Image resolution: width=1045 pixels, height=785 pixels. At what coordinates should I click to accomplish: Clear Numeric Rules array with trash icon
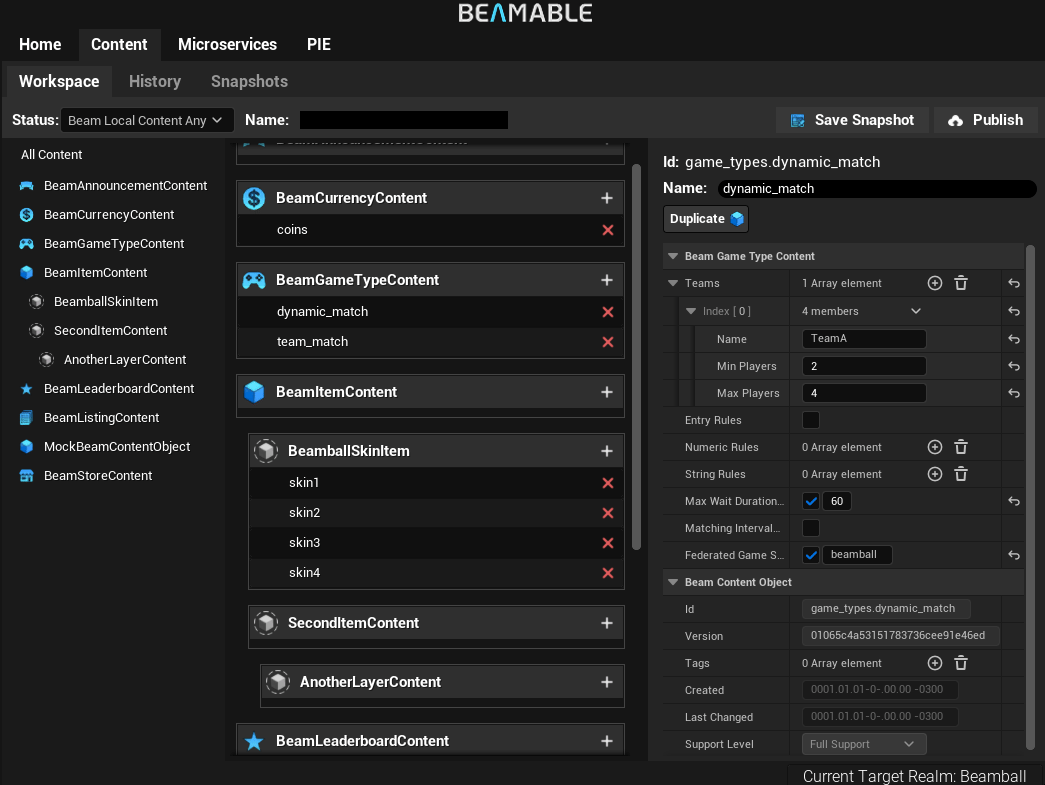point(961,447)
